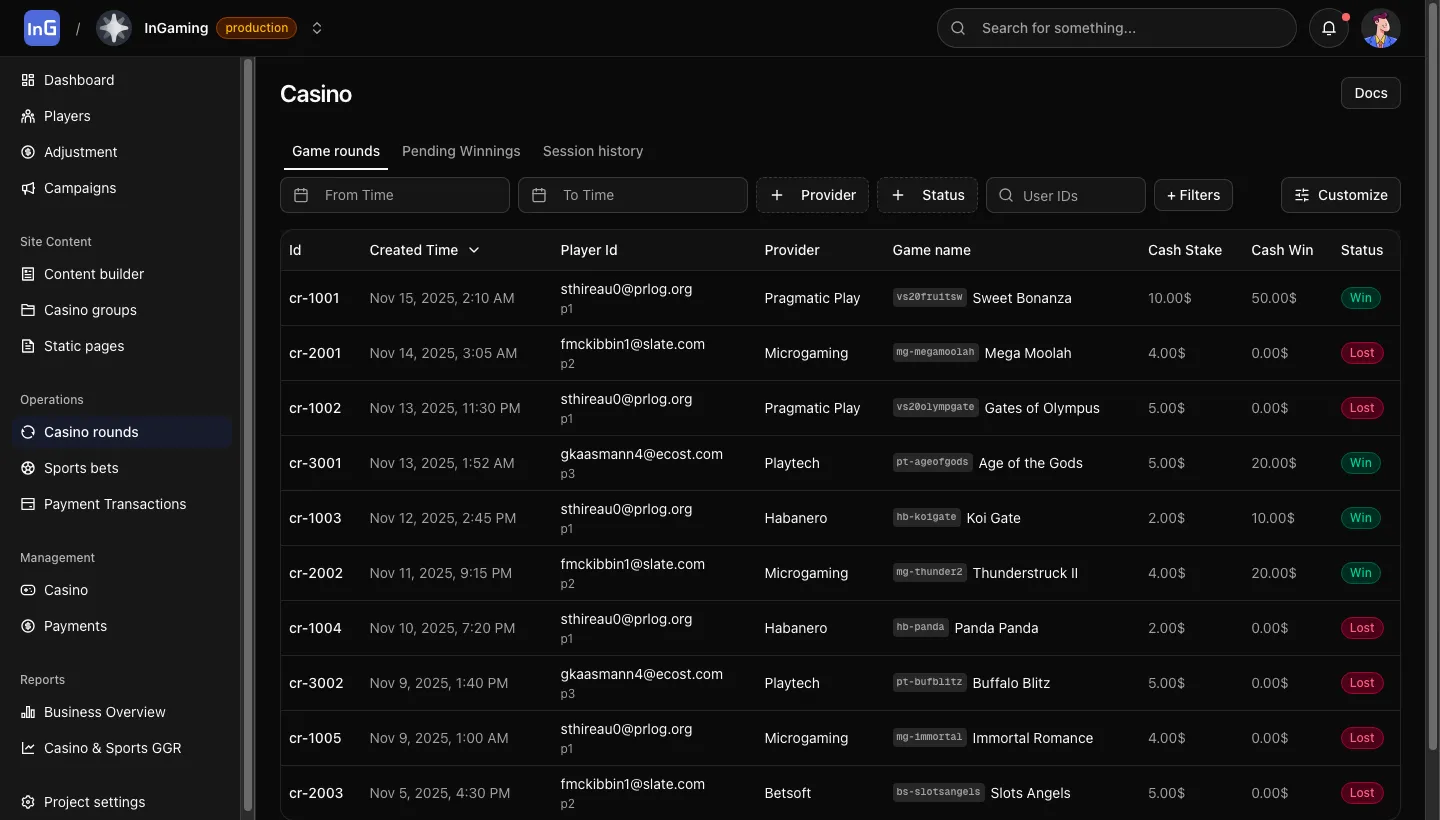Viewport: 1440px width, 820px height.
Task: Open the Provider filter dropdown
Action: click(812, 195)
